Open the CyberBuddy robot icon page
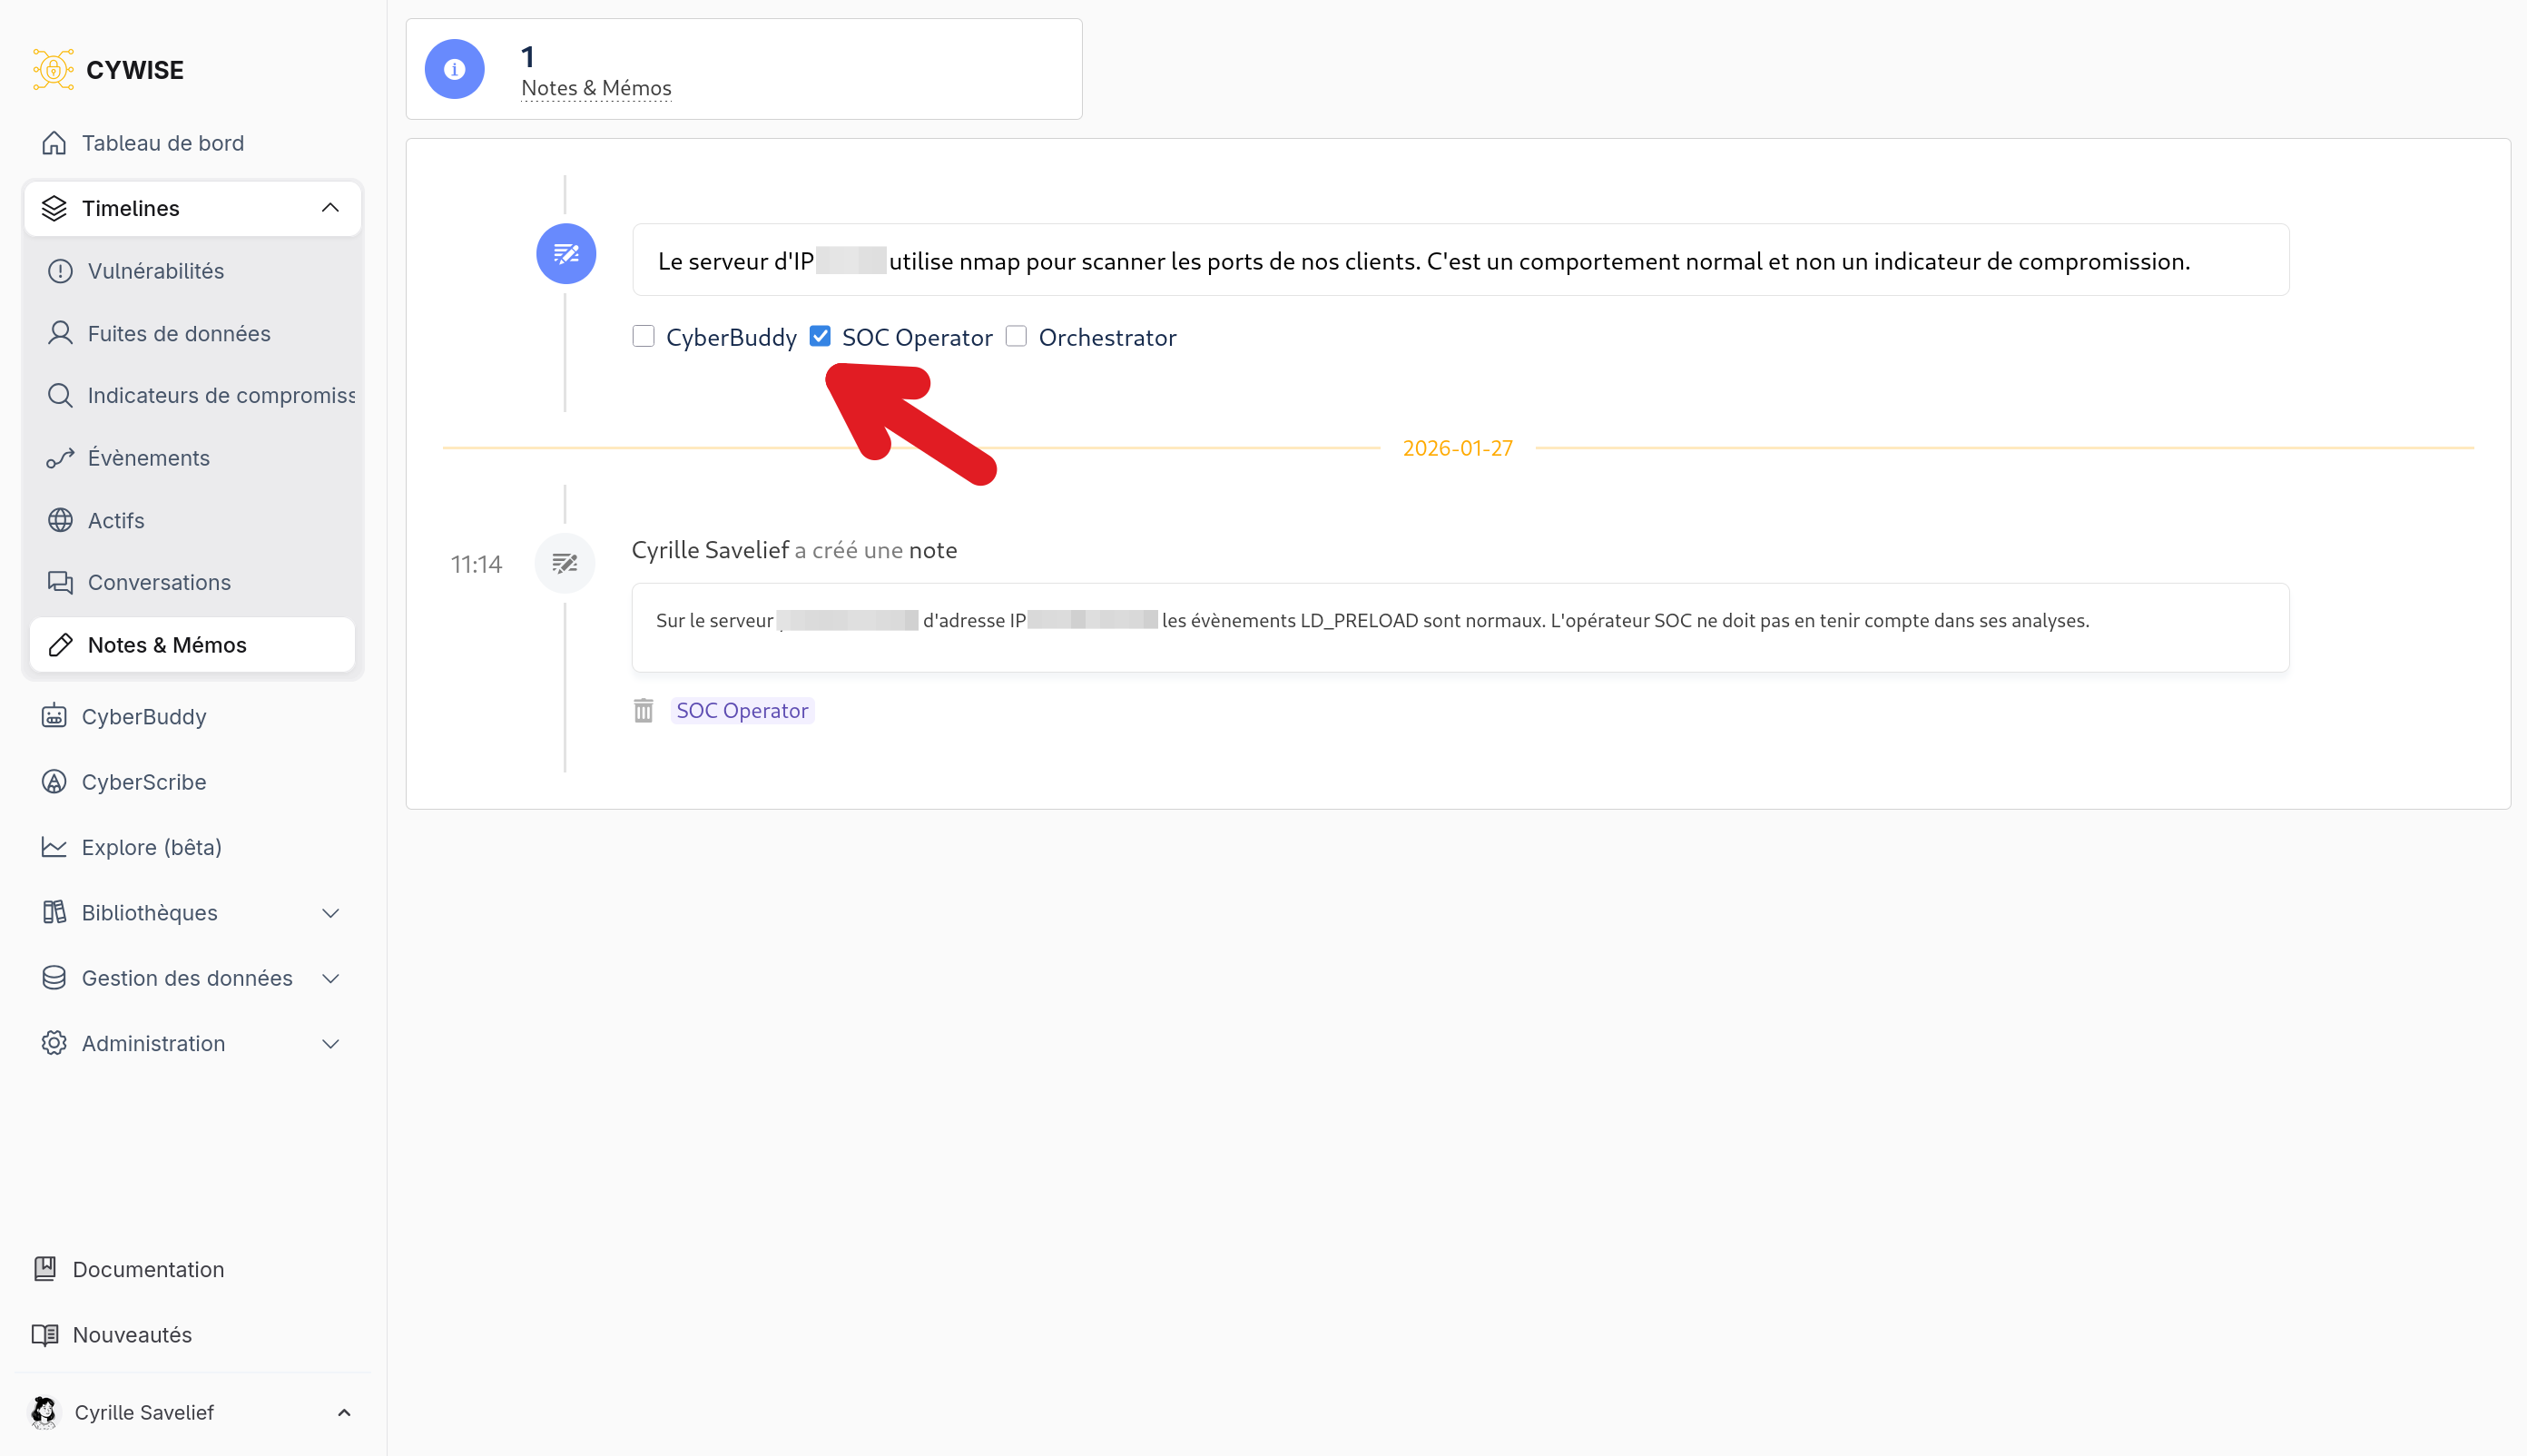Screen dimensions: 2527x1456 pos(54,717)
